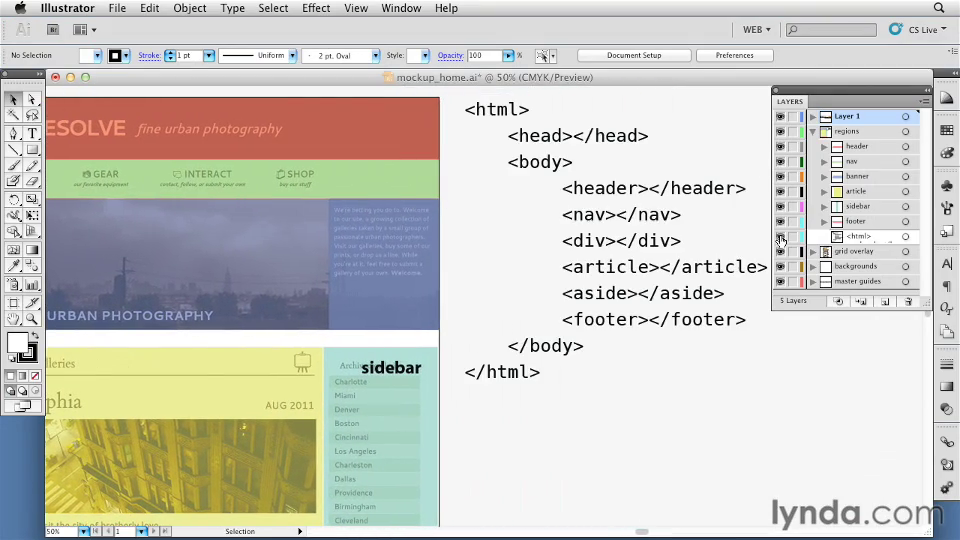The height and width of the screenshot is (540, 960).
Task: Collapse the regions layer
Action: pos(813,132)
